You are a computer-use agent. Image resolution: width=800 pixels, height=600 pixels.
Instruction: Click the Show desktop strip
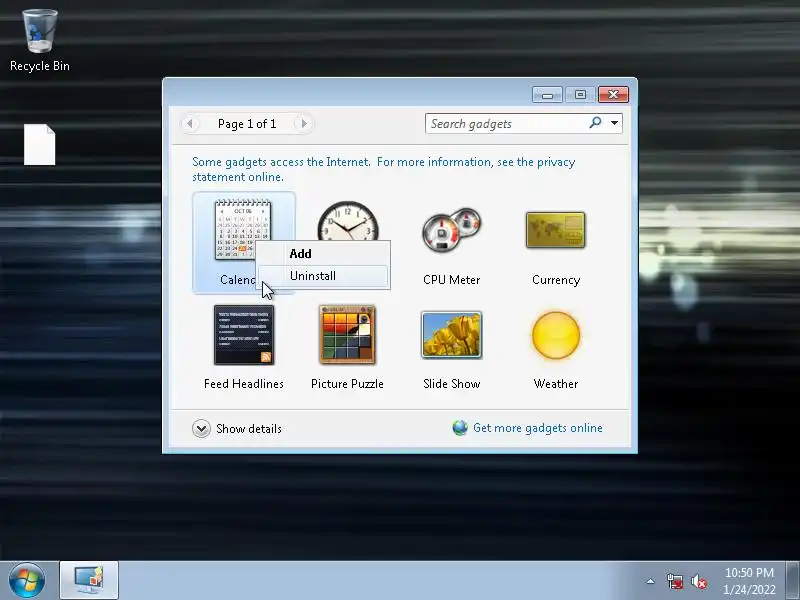click(793, 581)
